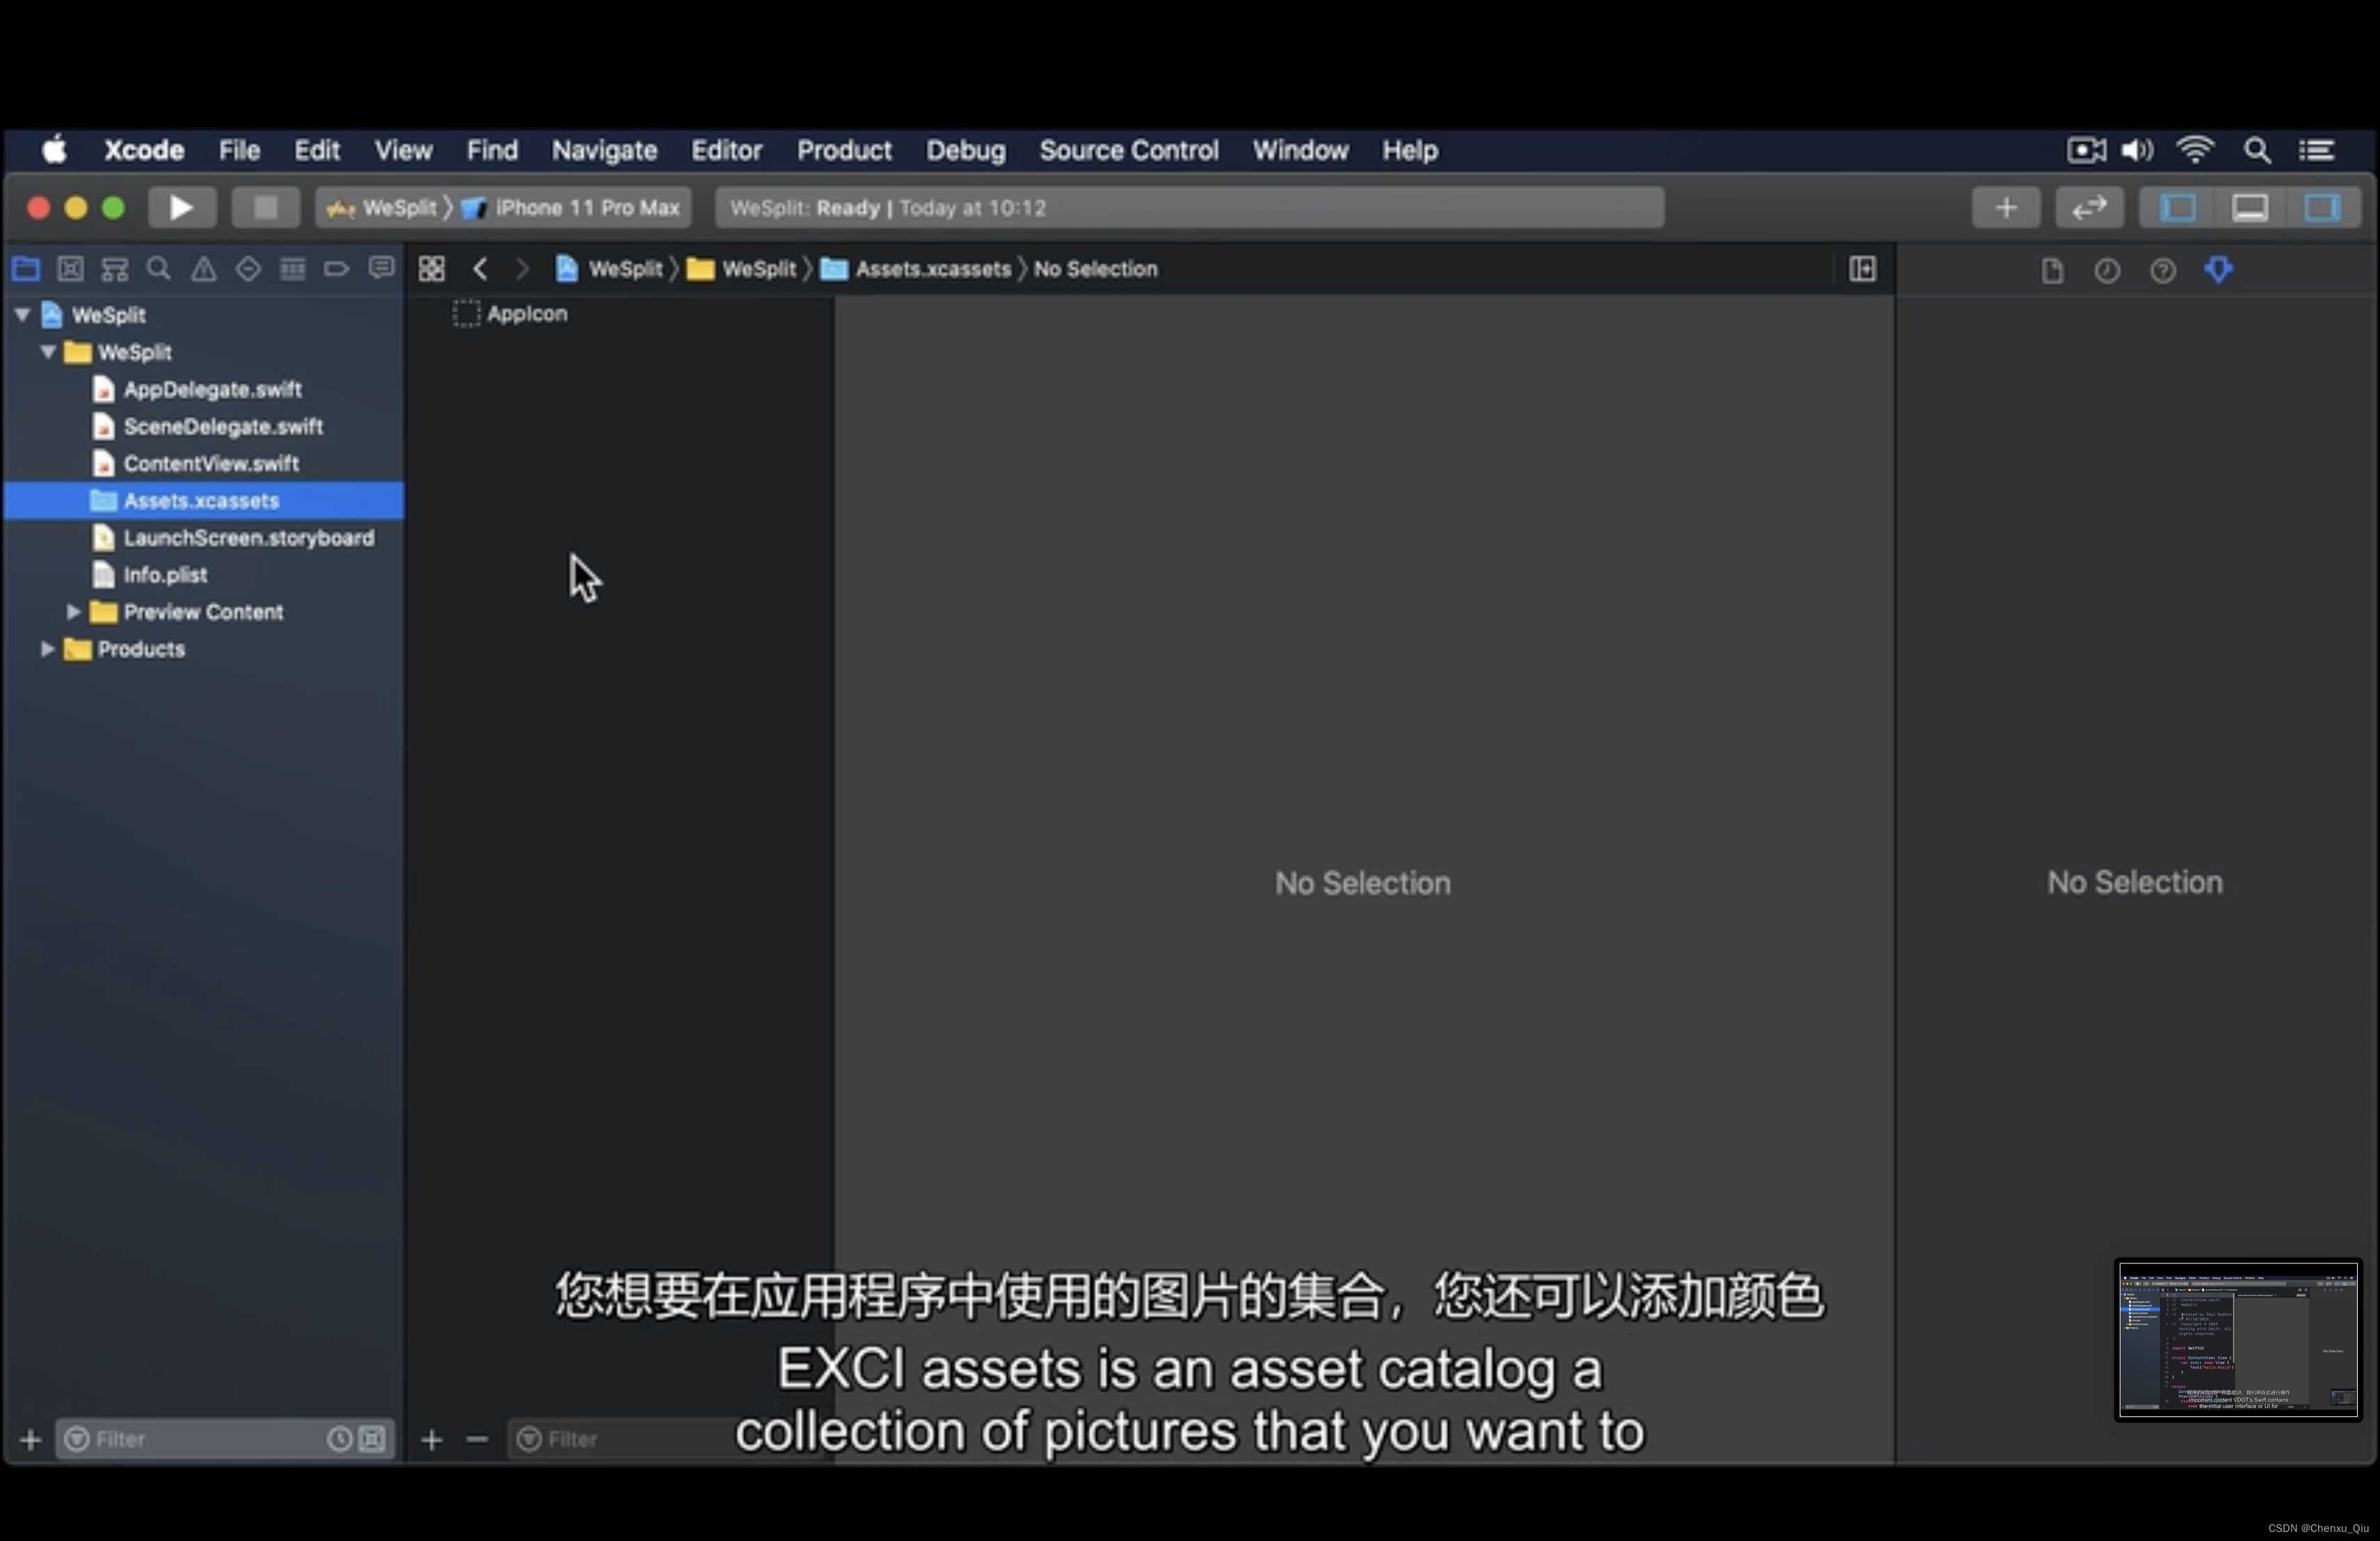Image resolution: width=2380 pixels, height=1541 pixels.
Task: Open the Find navigator magnifier icon
Action: [158, 268]
